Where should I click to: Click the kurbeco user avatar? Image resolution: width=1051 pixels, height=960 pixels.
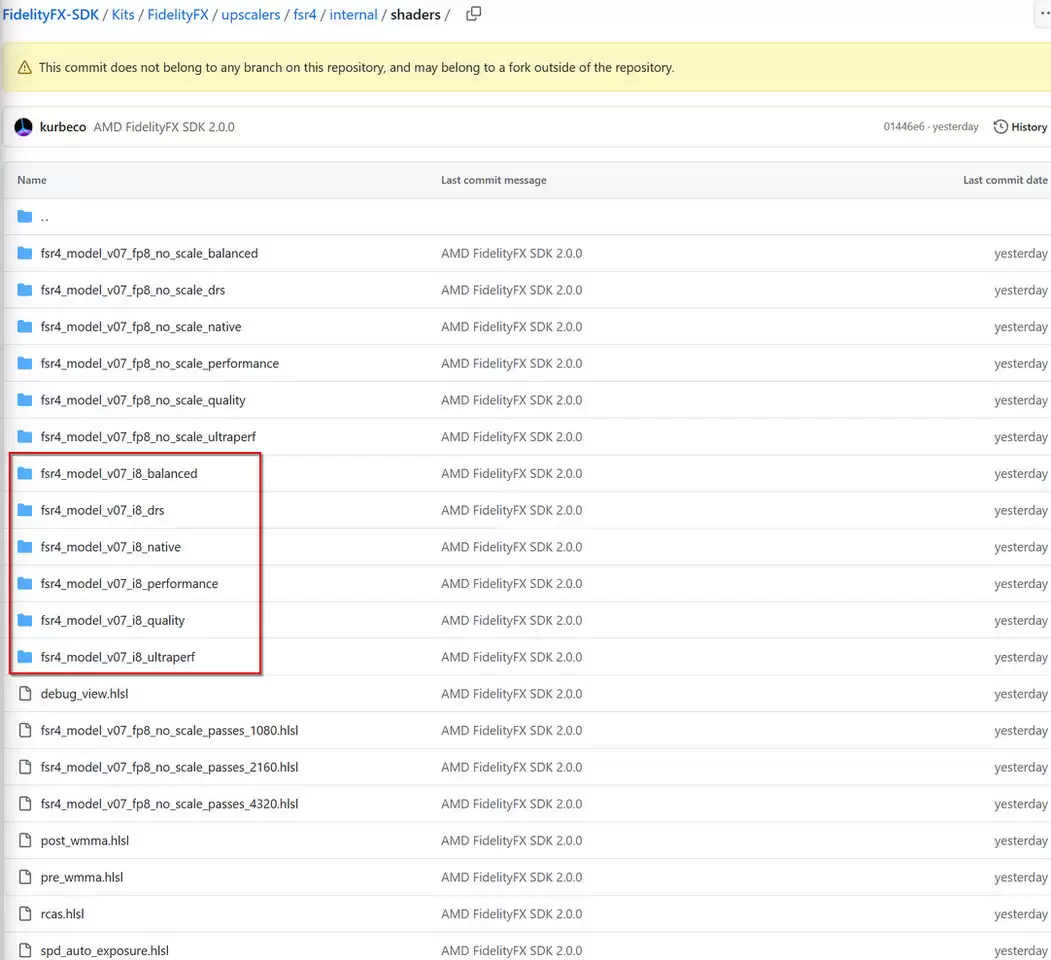click(24, 127)
